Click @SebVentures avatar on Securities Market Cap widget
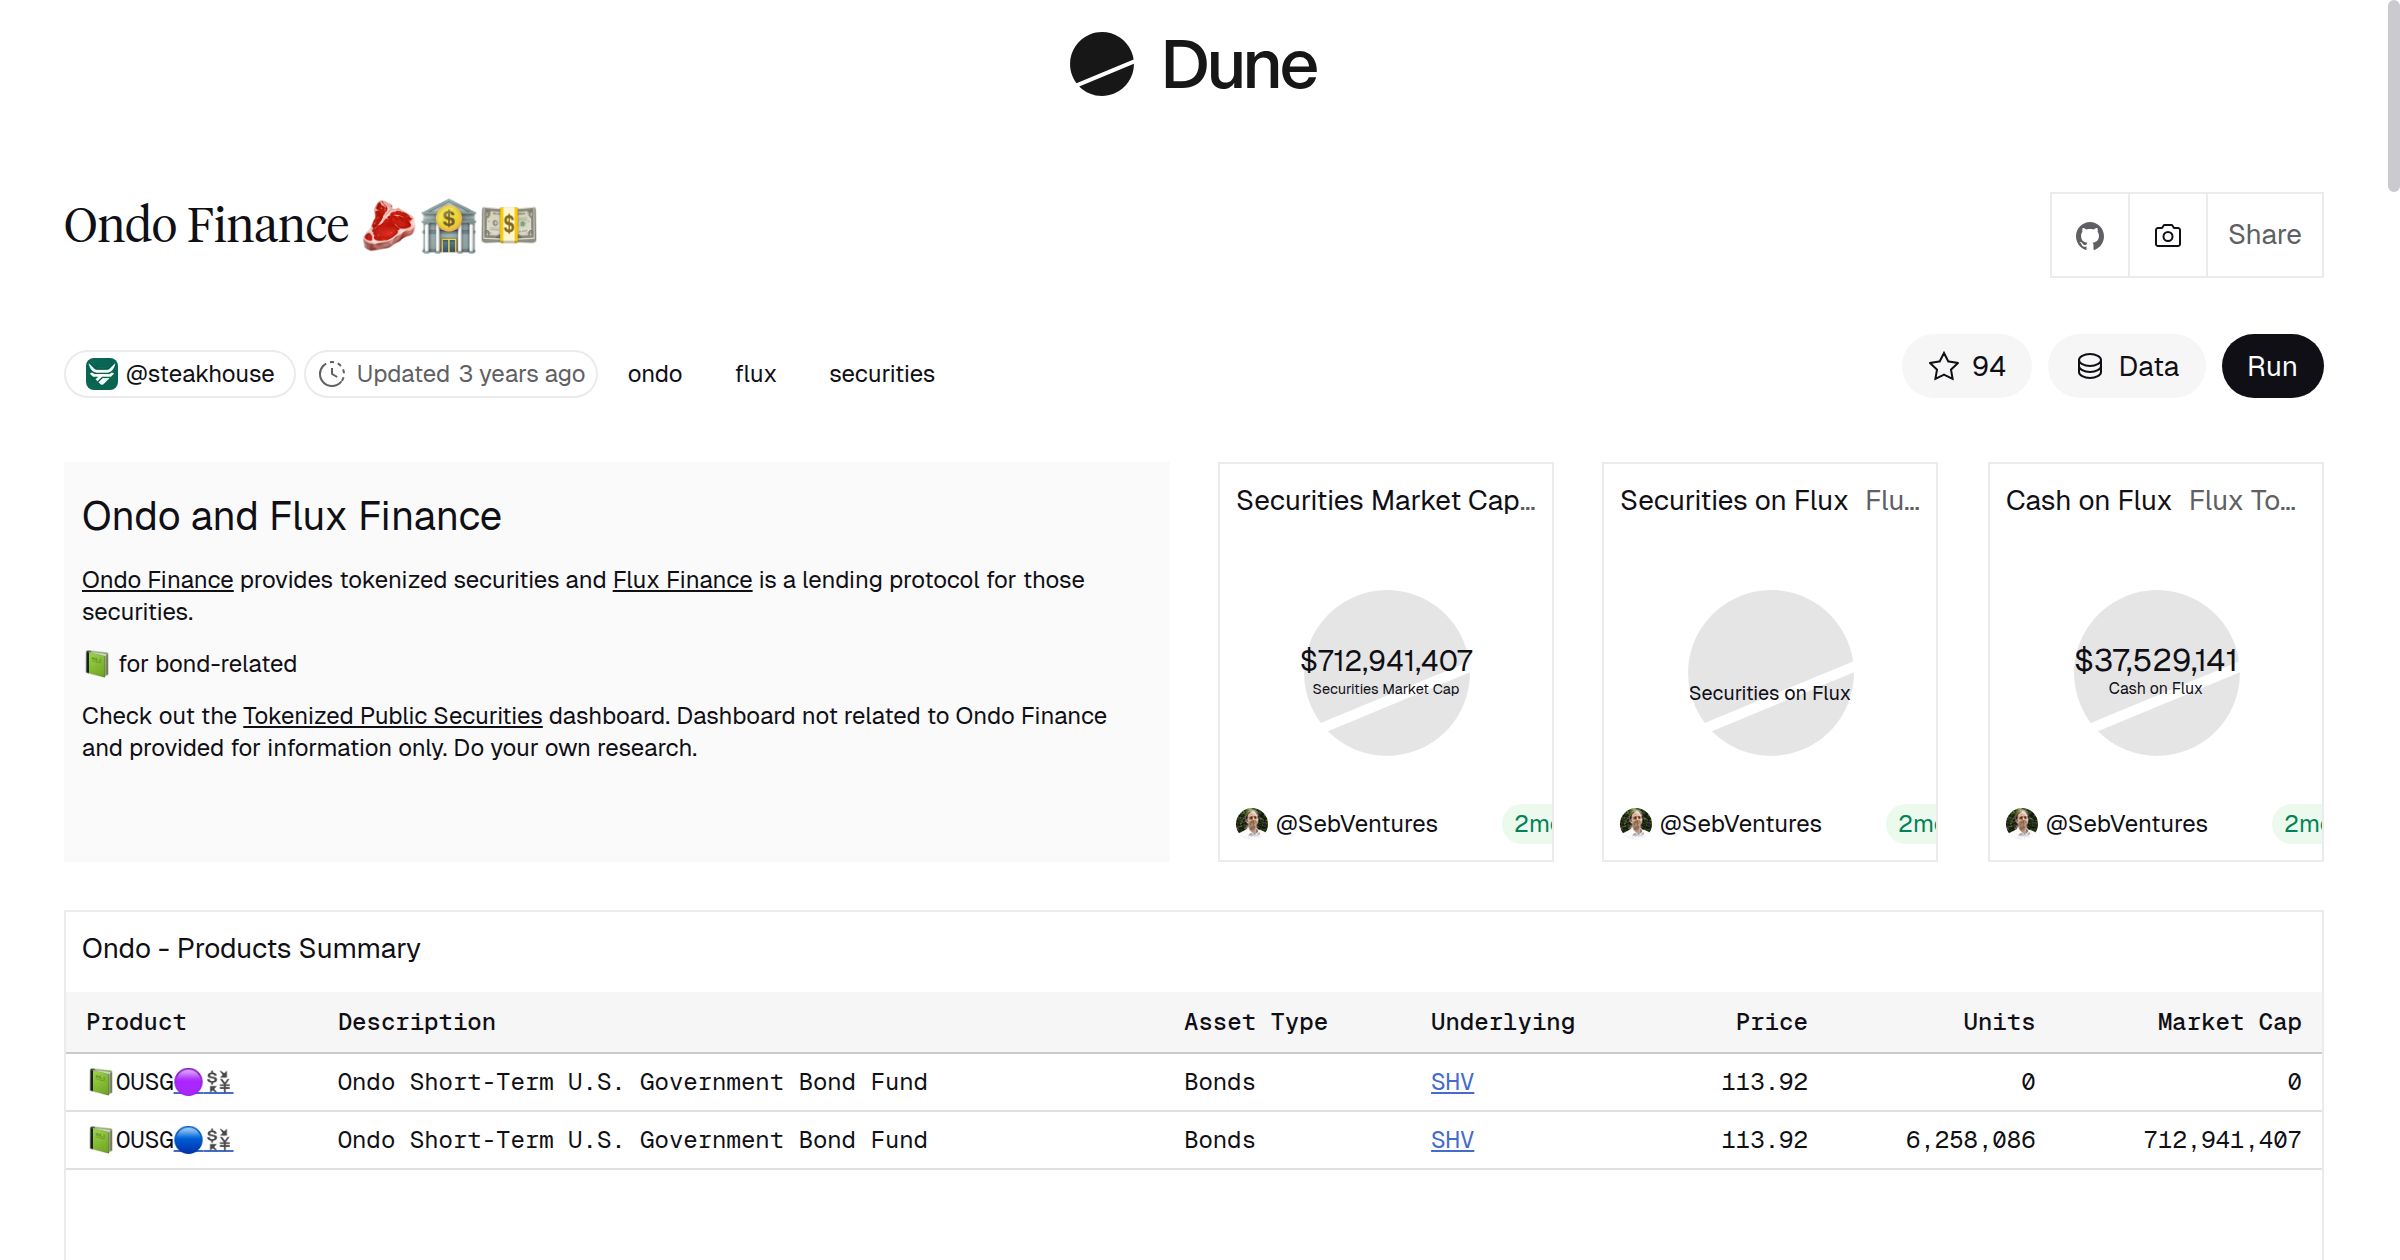The height and width of the screenshot is (1260, 2400). click(1252, 823)
